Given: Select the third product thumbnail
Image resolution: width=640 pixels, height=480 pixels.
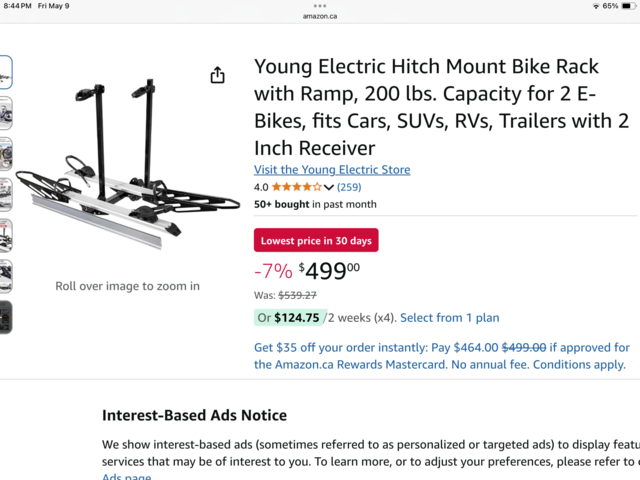Looking at the screenshot, I should (6, 154).
